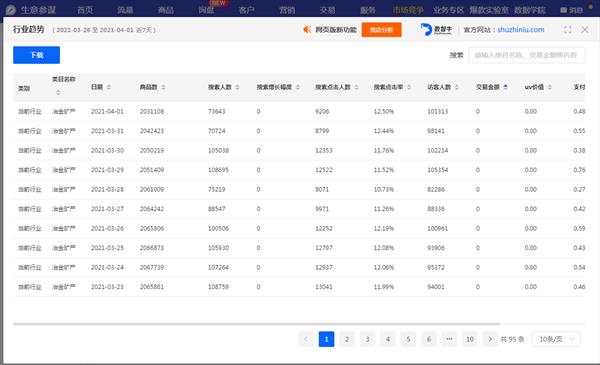
Task: Close the 行业趋势 dialog
Action: pos(585,29)
